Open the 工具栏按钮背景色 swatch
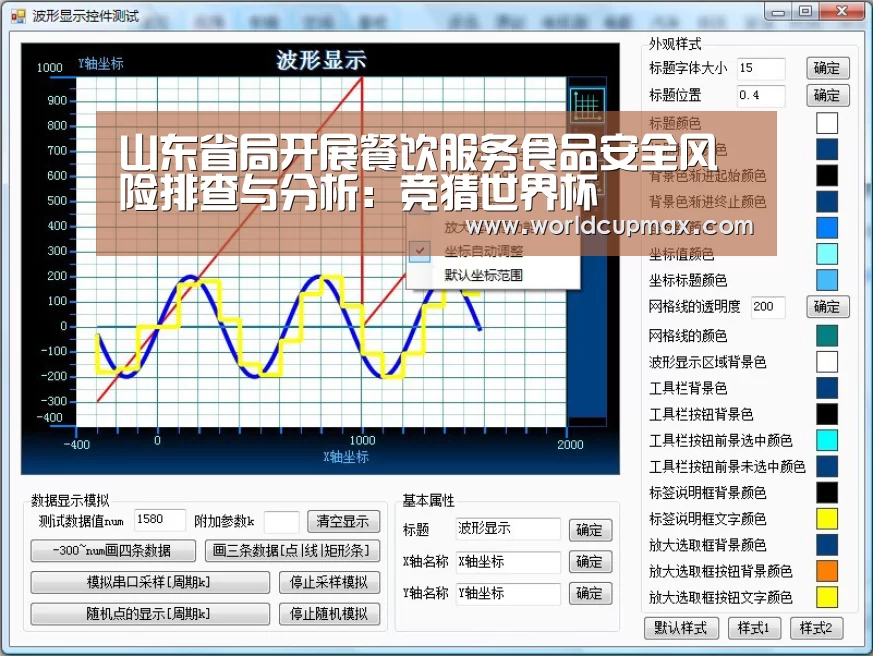Screen dimensions: 873x656 tap(827, 414)
